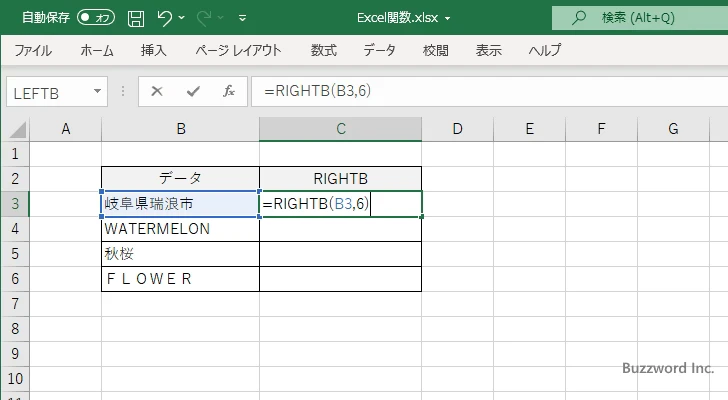Select row 7 header
The width and height of the screenshot is (728, 400).
(x=15, y=304)
